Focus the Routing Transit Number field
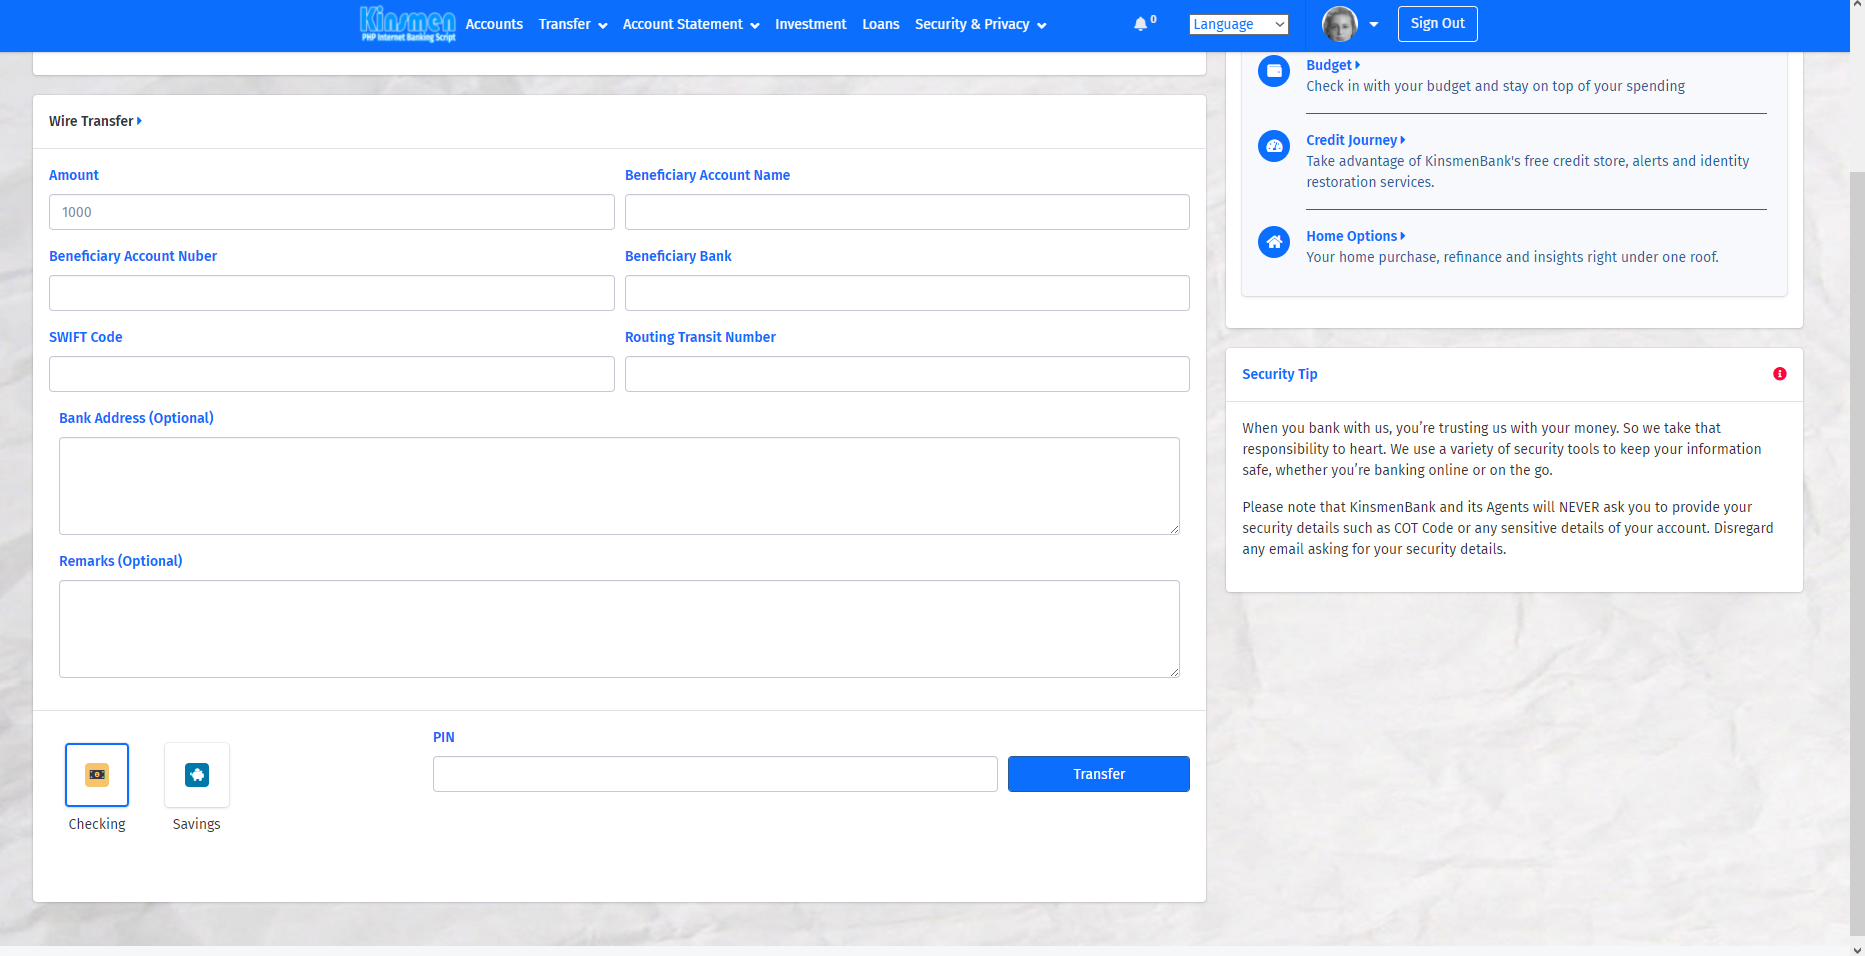1865x956 pixels. [x=907, y=374]
